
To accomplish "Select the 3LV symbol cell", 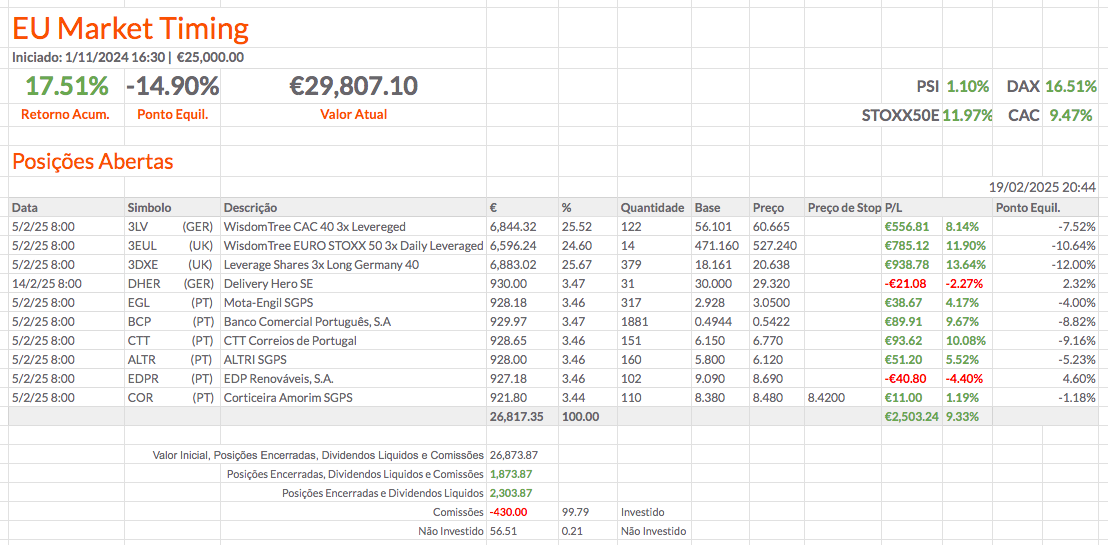I will tap(138, 227).
